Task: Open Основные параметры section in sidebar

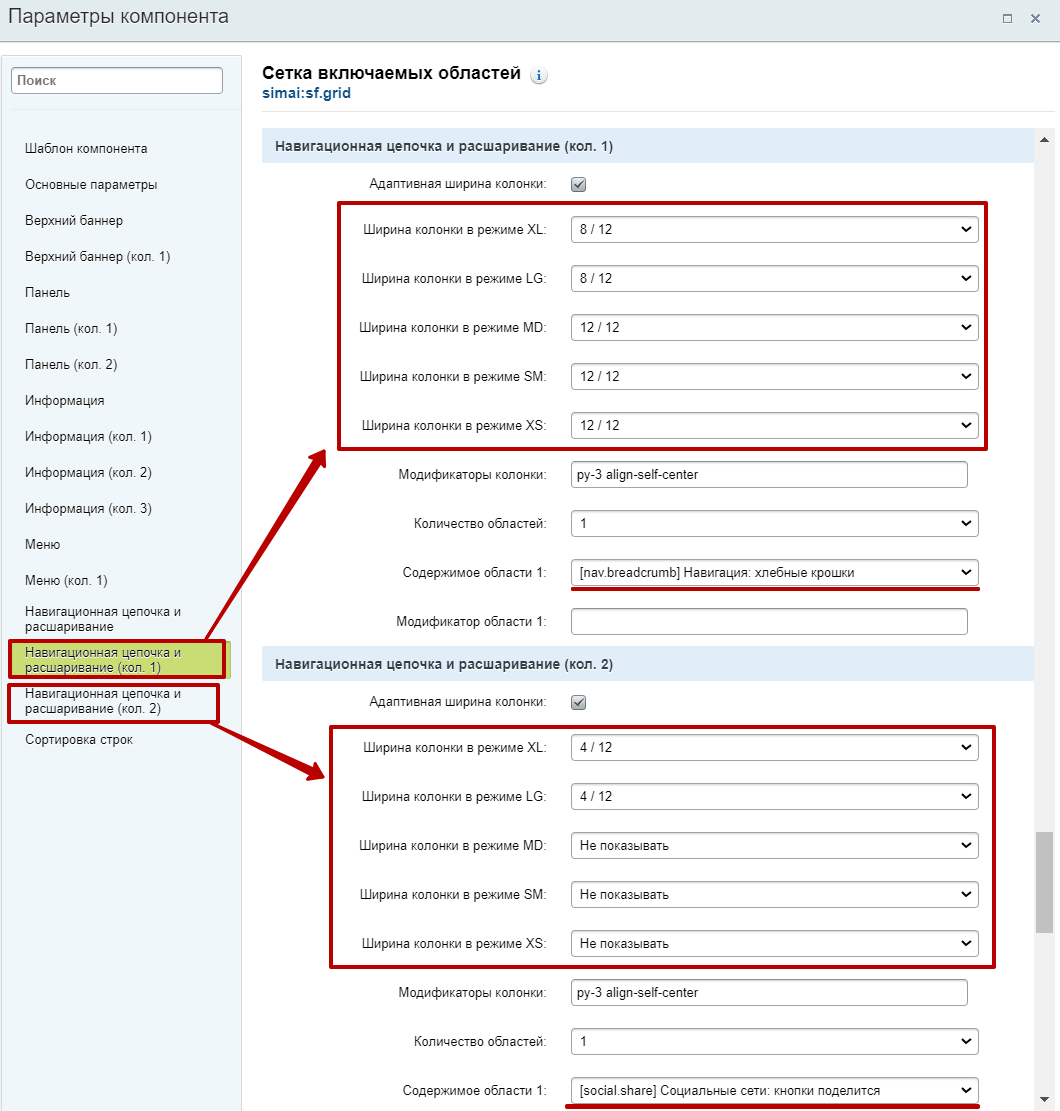Action: (x=91, y=185)
